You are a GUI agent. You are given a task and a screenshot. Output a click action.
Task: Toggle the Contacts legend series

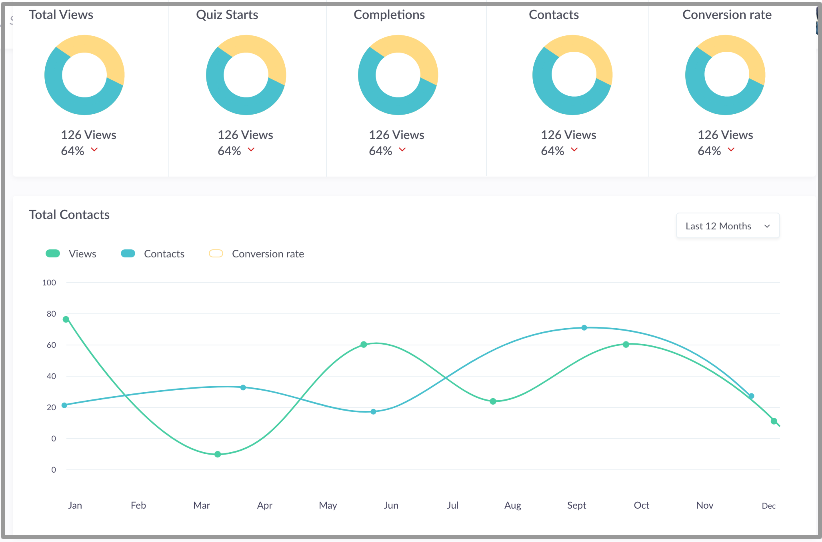(x=153, y=254)
